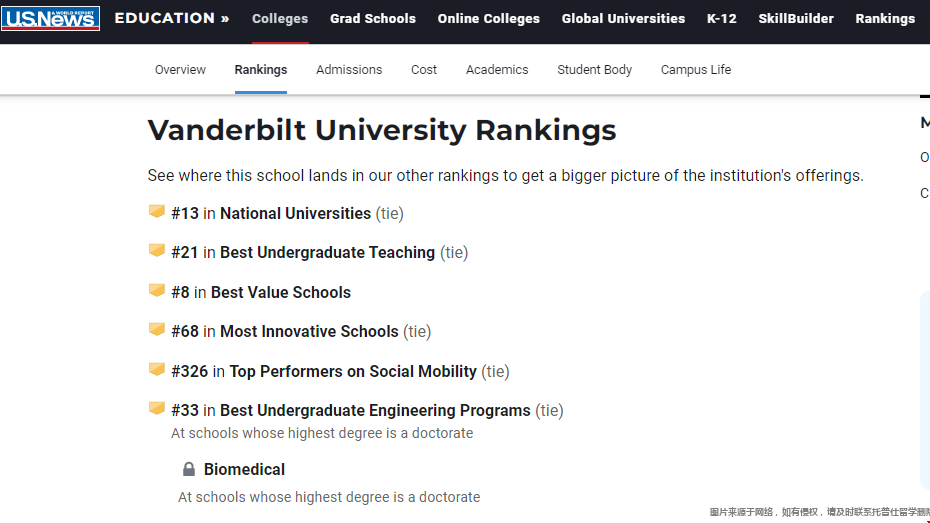This screenshot has height=523, width=930.
Task: Click the lock icon next to Biomedical
Action: point(189,469)
